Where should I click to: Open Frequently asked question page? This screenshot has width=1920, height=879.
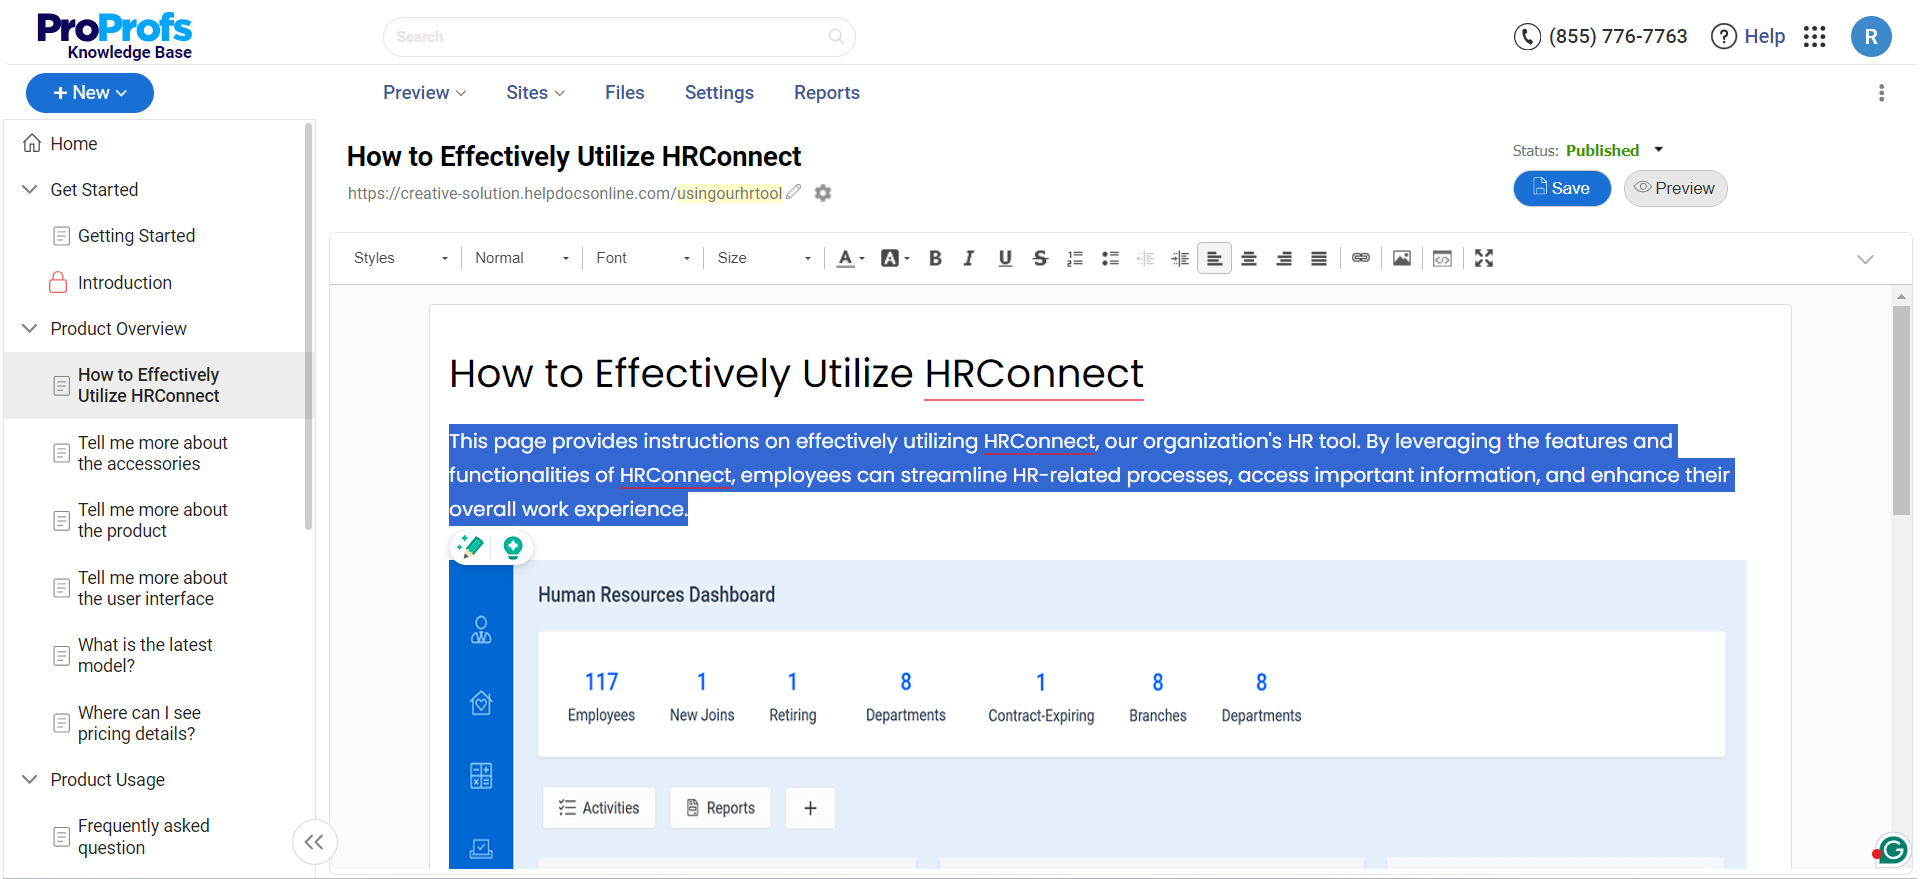tap(143, 836)
